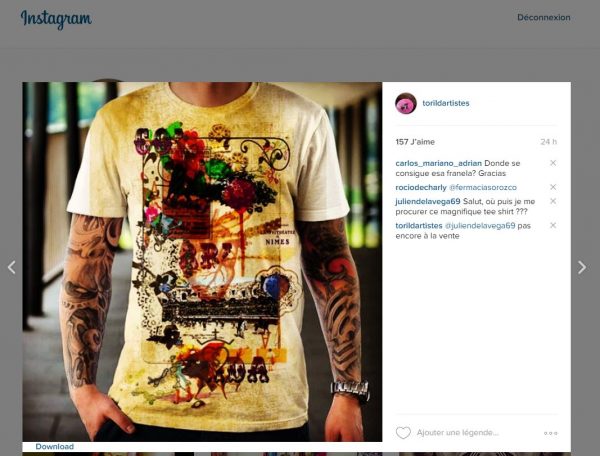The width and height of the screenshot is (600, 456).
Task: Open the @fermaciasorozco mention
Action: 483,187
